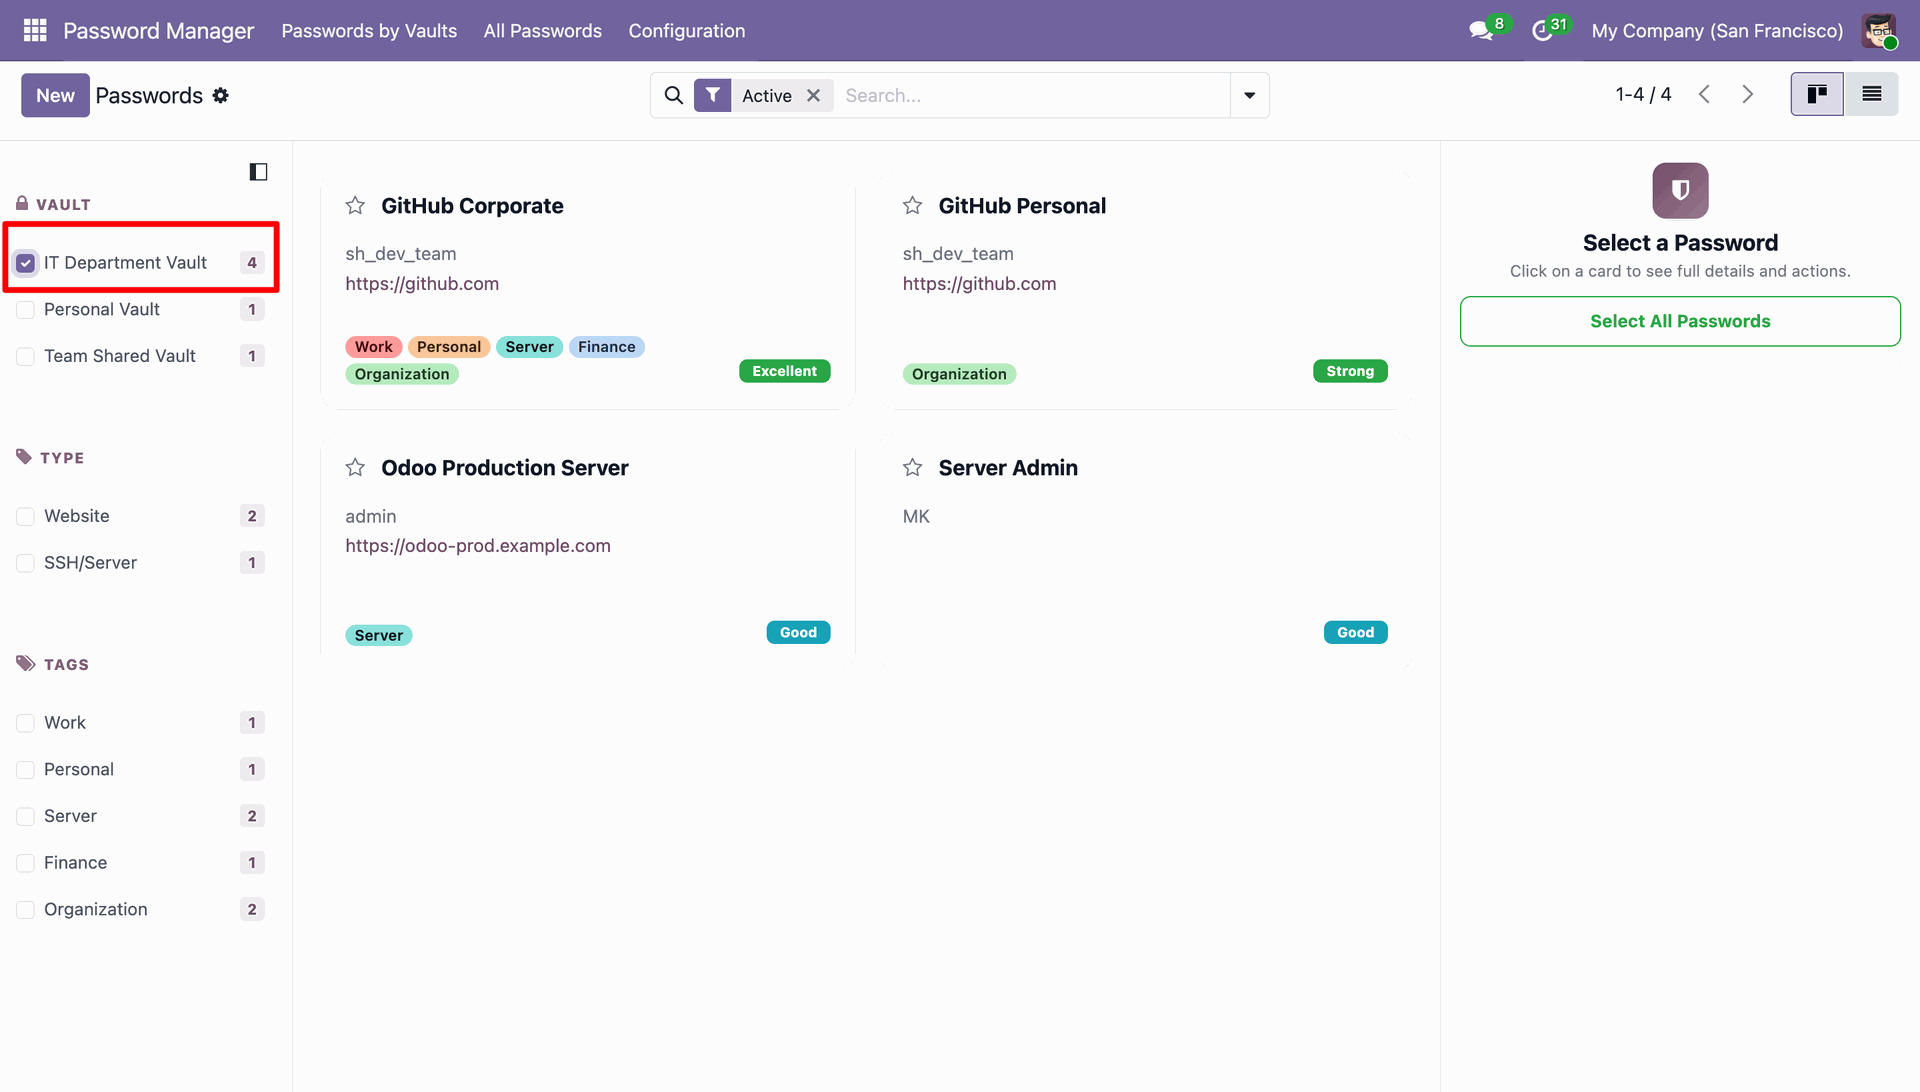
Task: Go to previous page of records
Action: pos(1704,94)
